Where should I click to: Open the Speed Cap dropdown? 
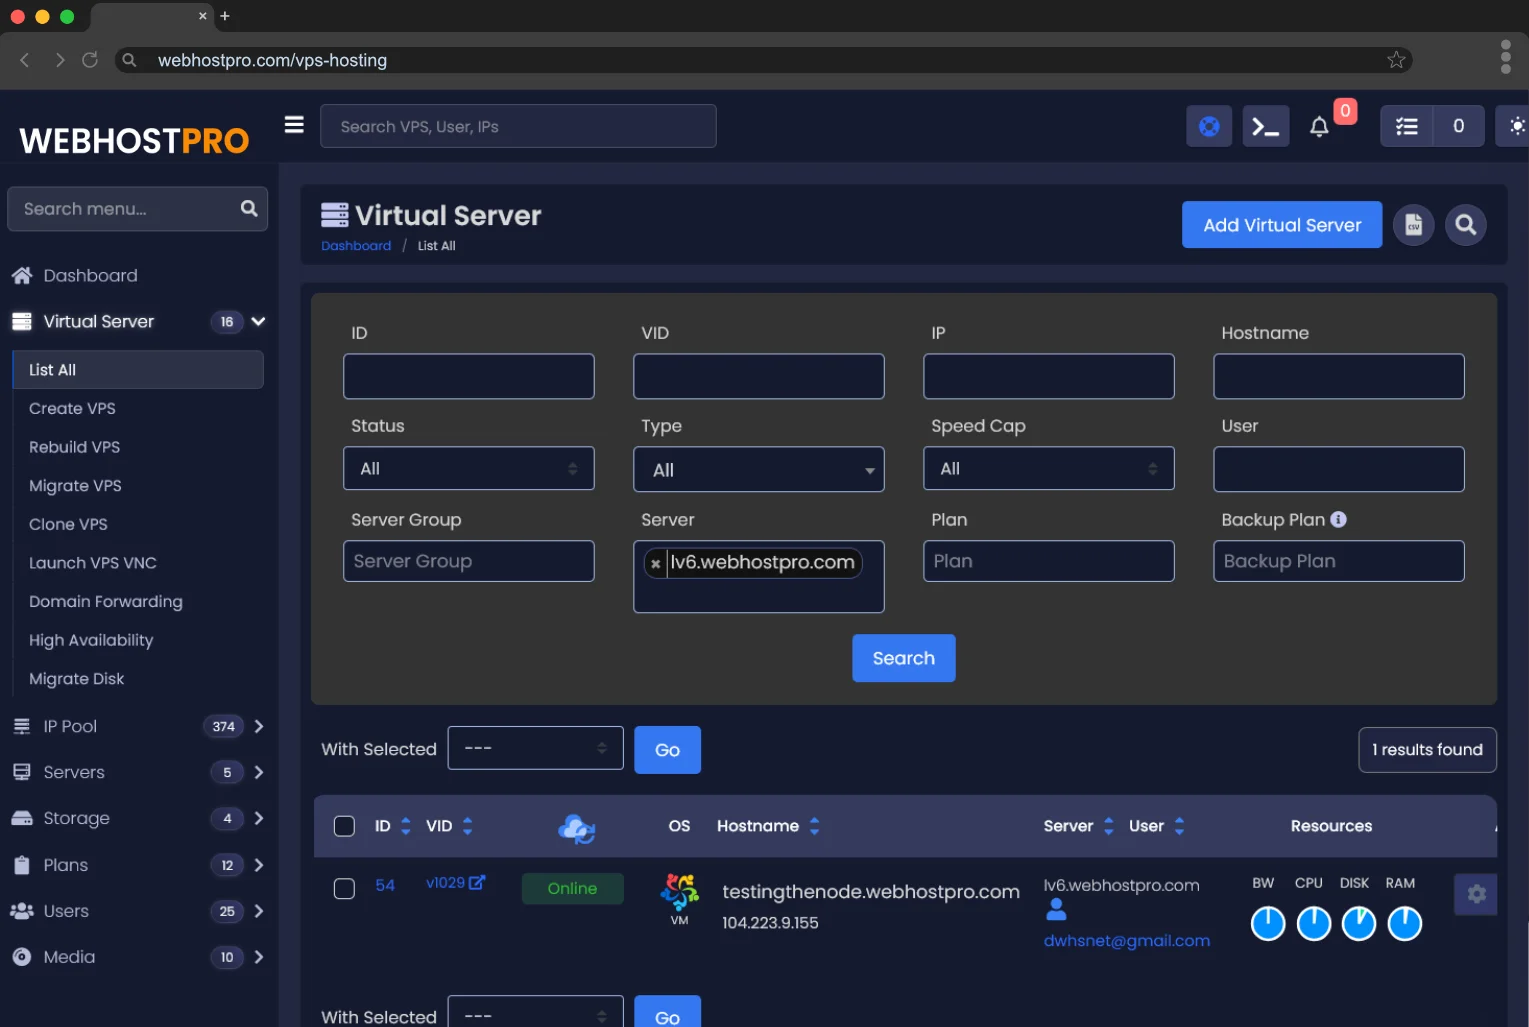[1049, 468]
